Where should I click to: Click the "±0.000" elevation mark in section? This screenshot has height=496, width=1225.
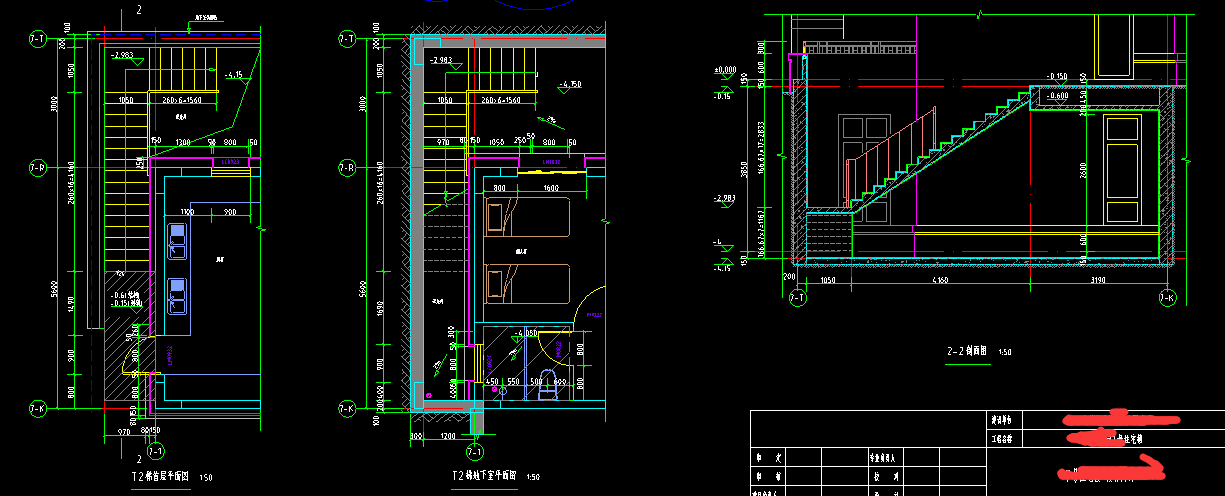coord(725,70)
